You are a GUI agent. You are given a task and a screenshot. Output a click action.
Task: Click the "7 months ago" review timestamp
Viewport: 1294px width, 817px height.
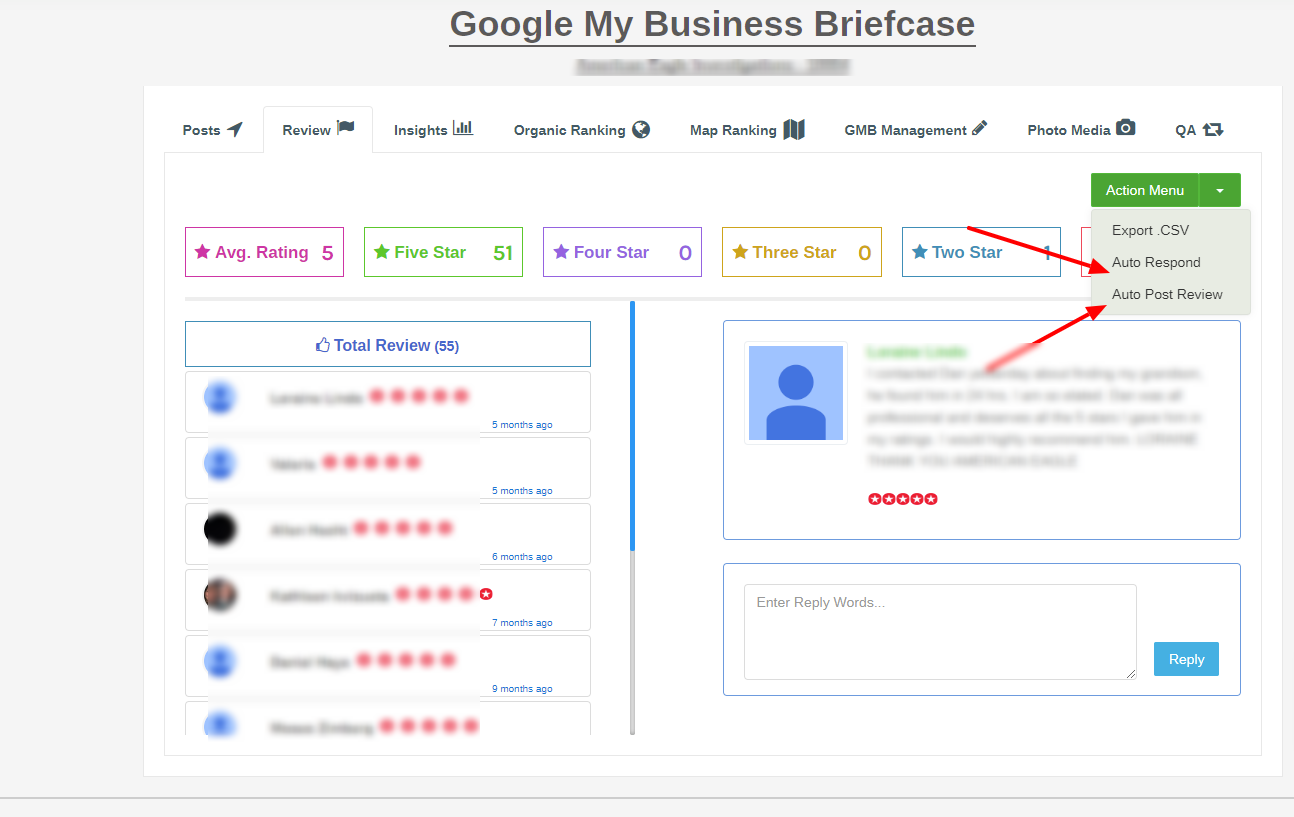coord(522,623)
